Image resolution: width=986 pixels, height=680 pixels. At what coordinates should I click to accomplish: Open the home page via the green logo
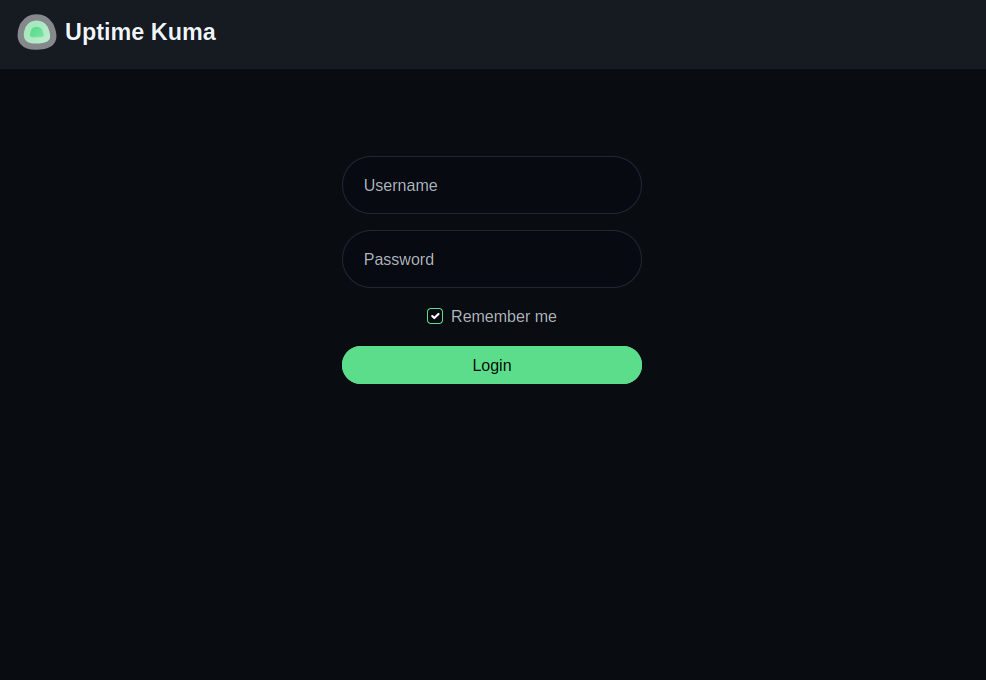(37, 32)
